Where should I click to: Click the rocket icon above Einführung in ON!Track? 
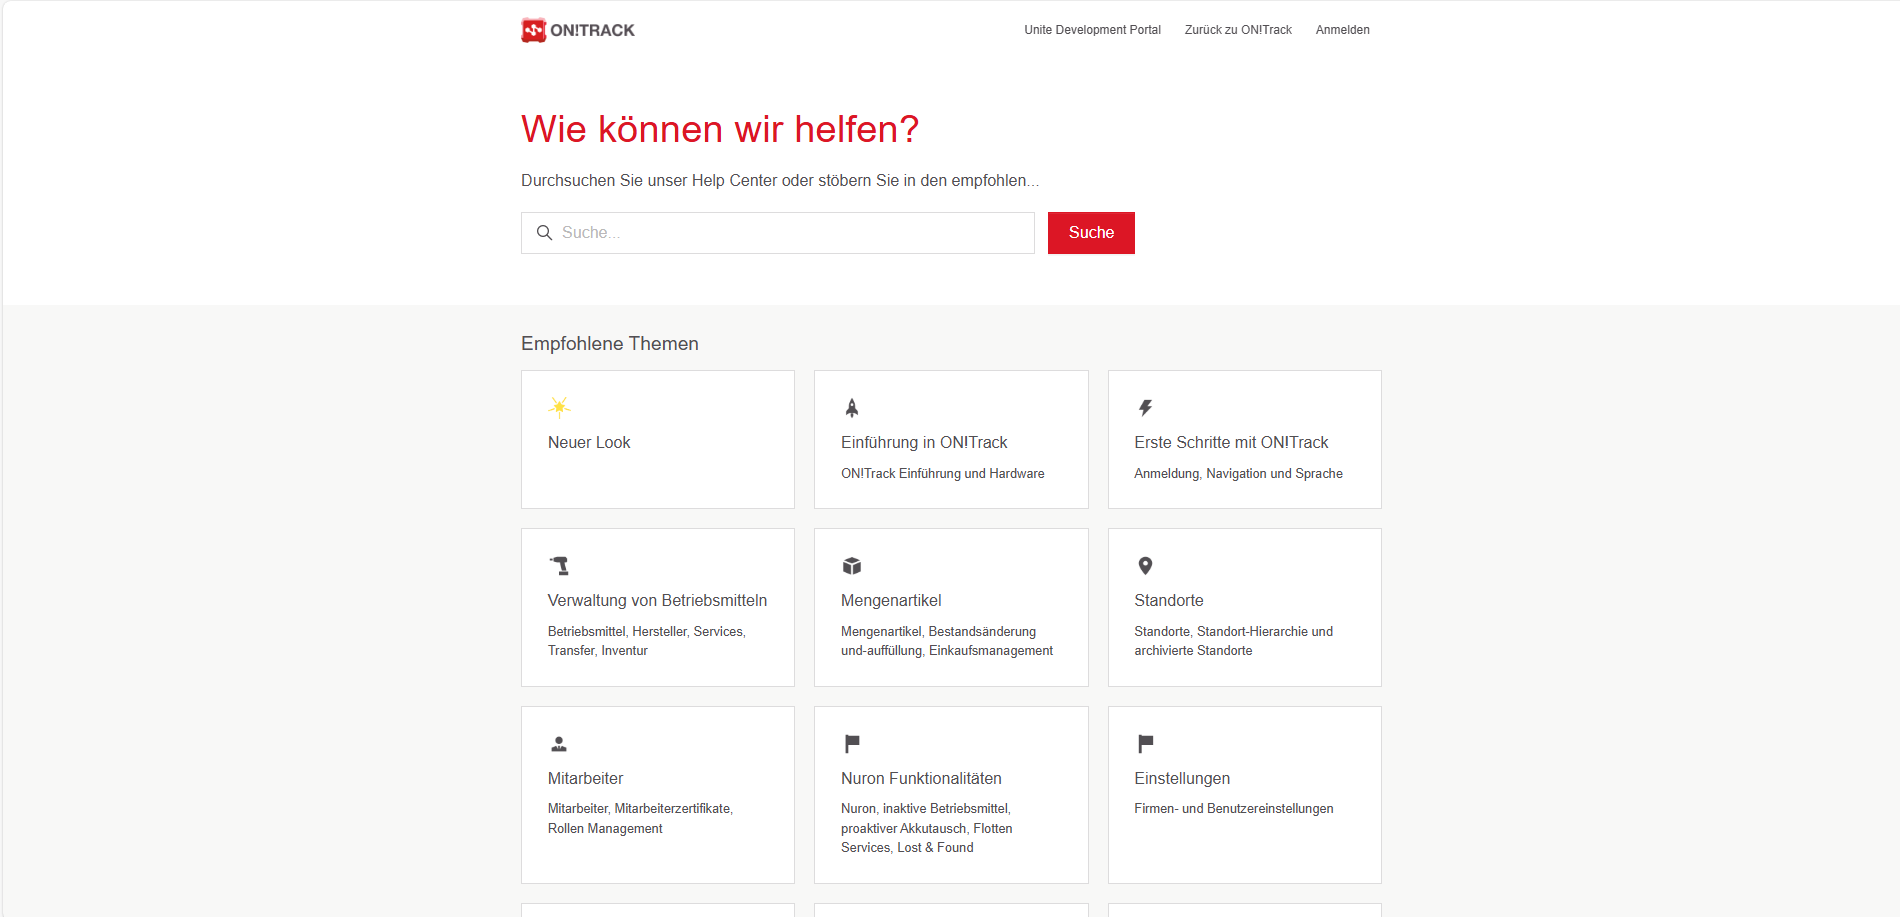[852, 407]
